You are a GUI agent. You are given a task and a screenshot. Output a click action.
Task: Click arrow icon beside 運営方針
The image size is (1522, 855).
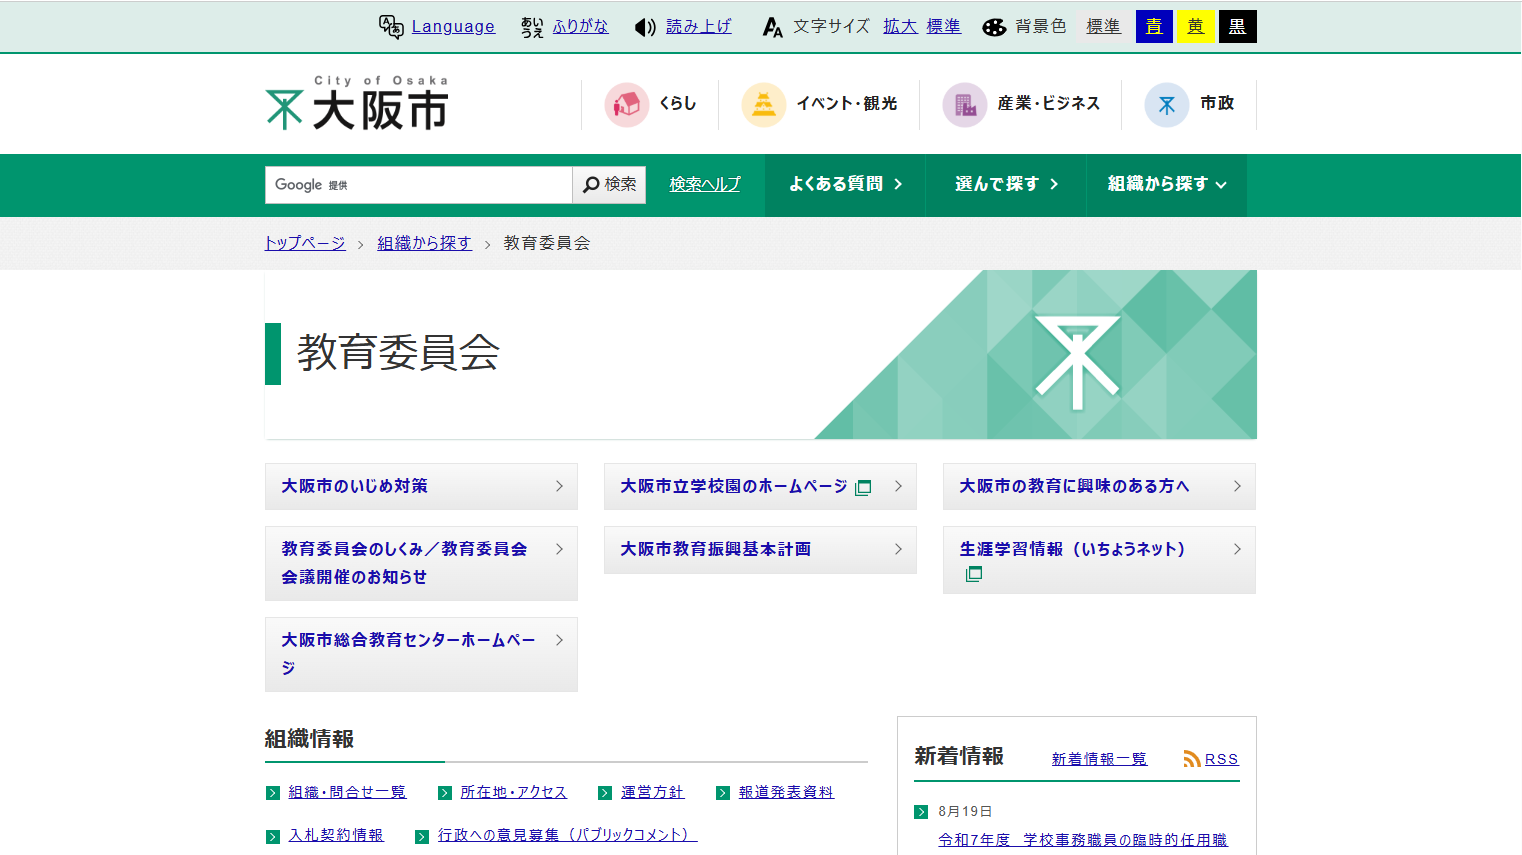point(605,793)
